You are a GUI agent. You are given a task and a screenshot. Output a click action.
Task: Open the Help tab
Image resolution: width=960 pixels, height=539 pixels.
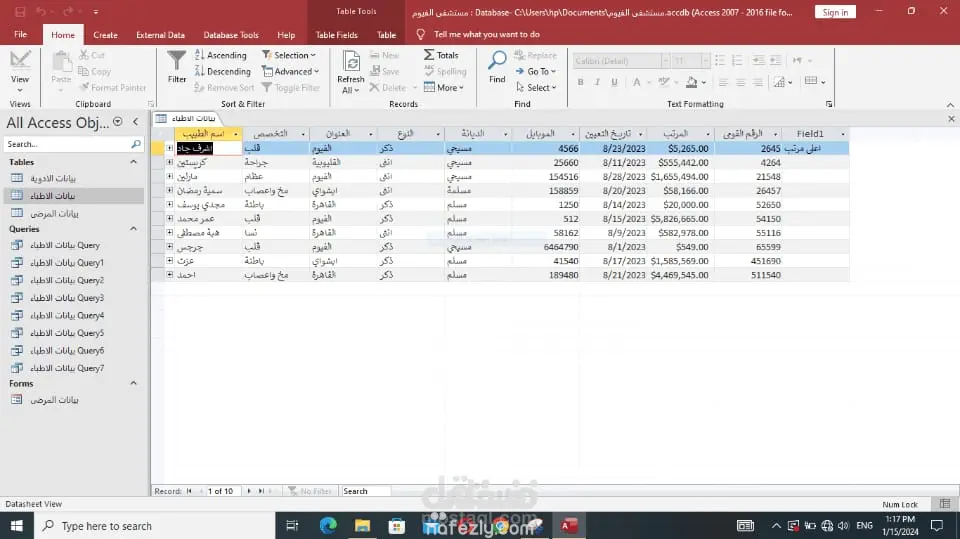pos(286,35)
